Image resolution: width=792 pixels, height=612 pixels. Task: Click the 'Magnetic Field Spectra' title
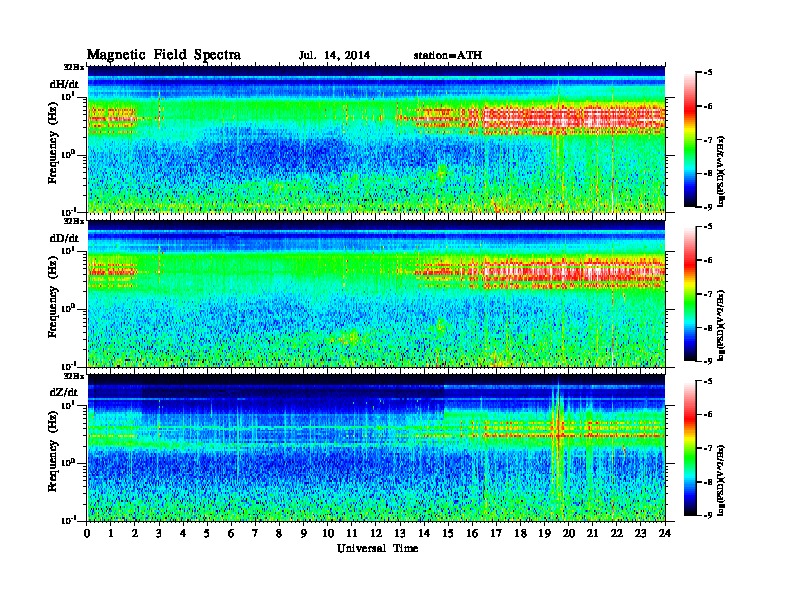pyautogui.click(x=163, y=55)
